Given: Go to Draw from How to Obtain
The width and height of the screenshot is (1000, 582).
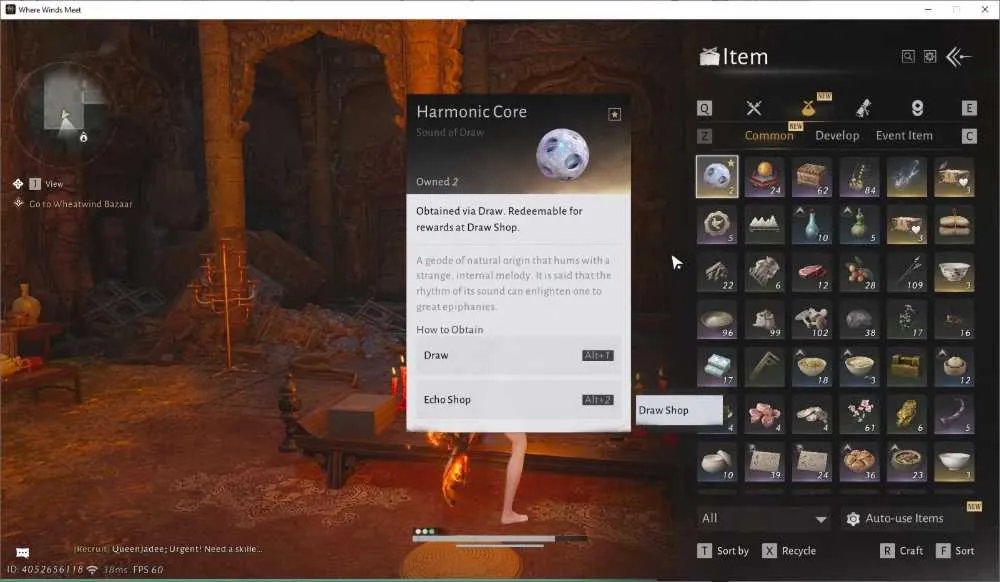Looking at the screenshot, I should click(x=518, y=355).
